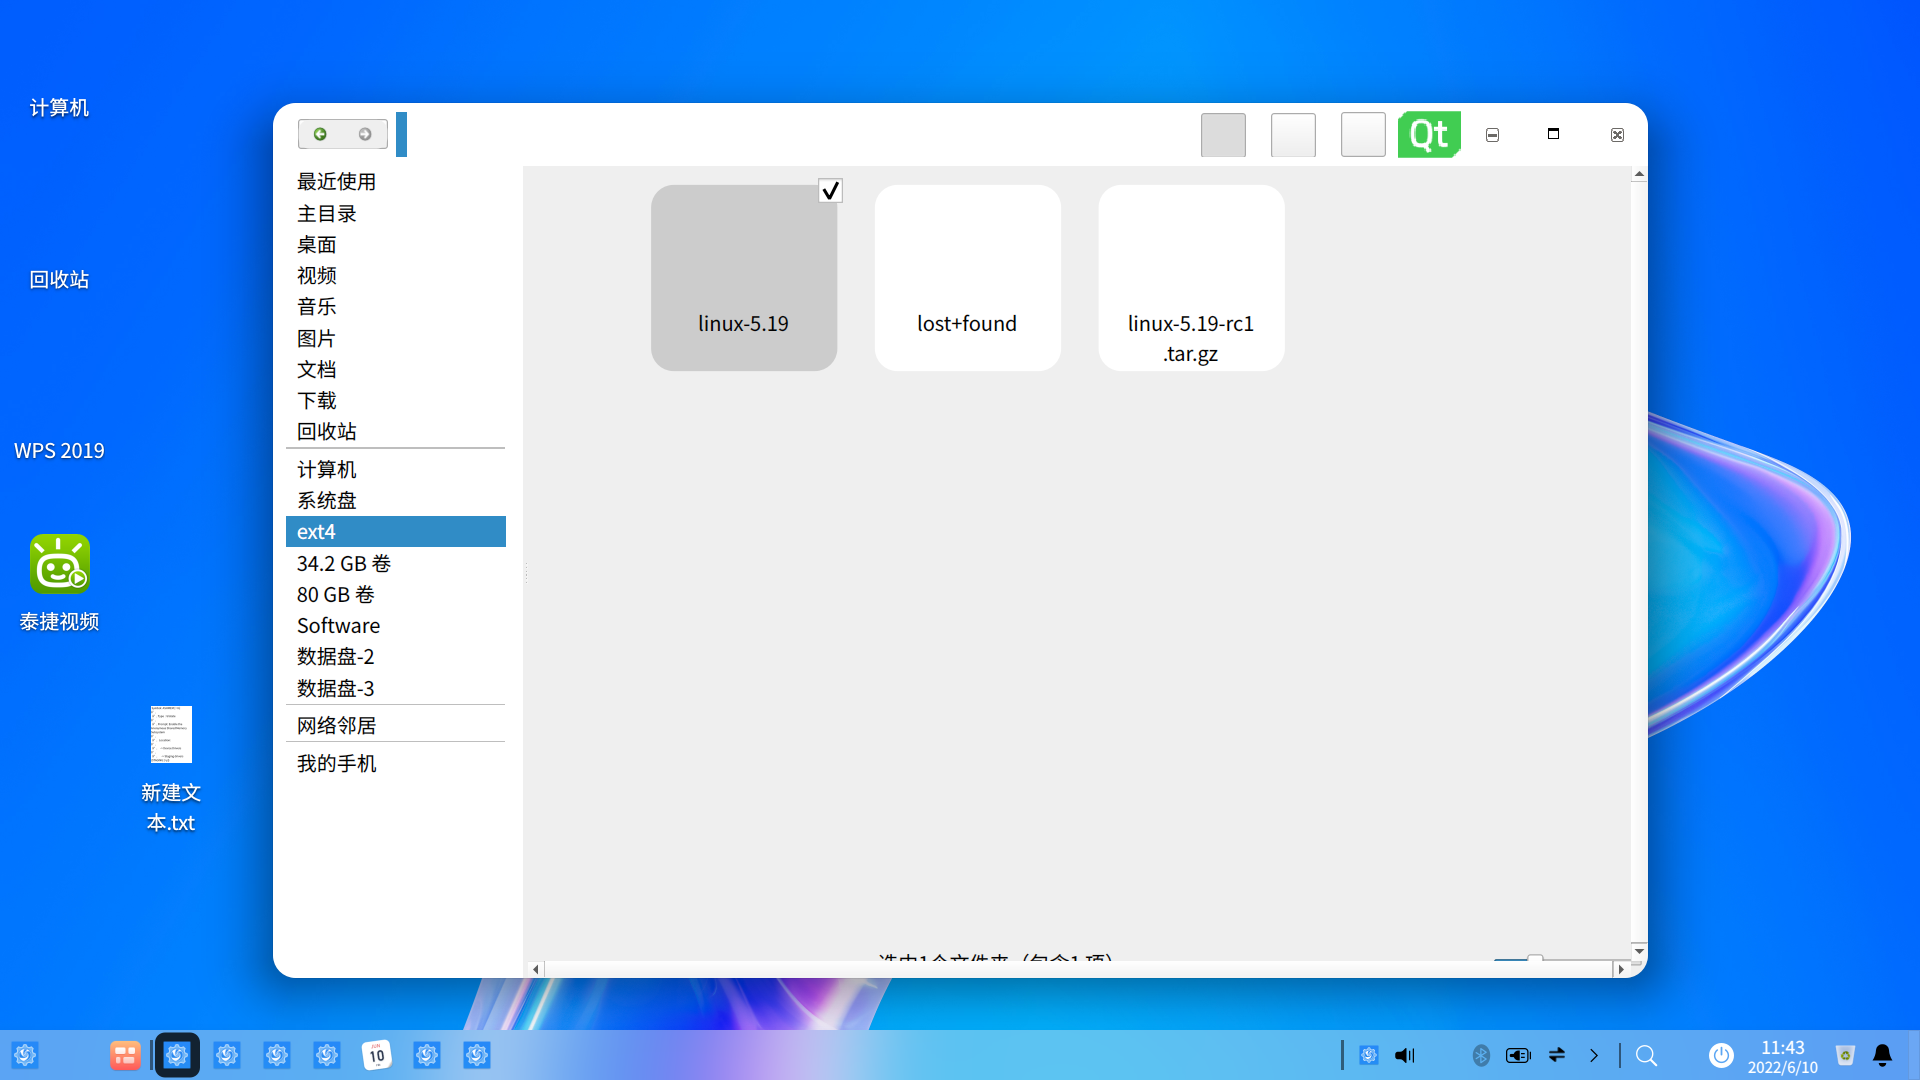Select Software drive in sidebar
1920x1080 pixels.
tap(338, 626)
